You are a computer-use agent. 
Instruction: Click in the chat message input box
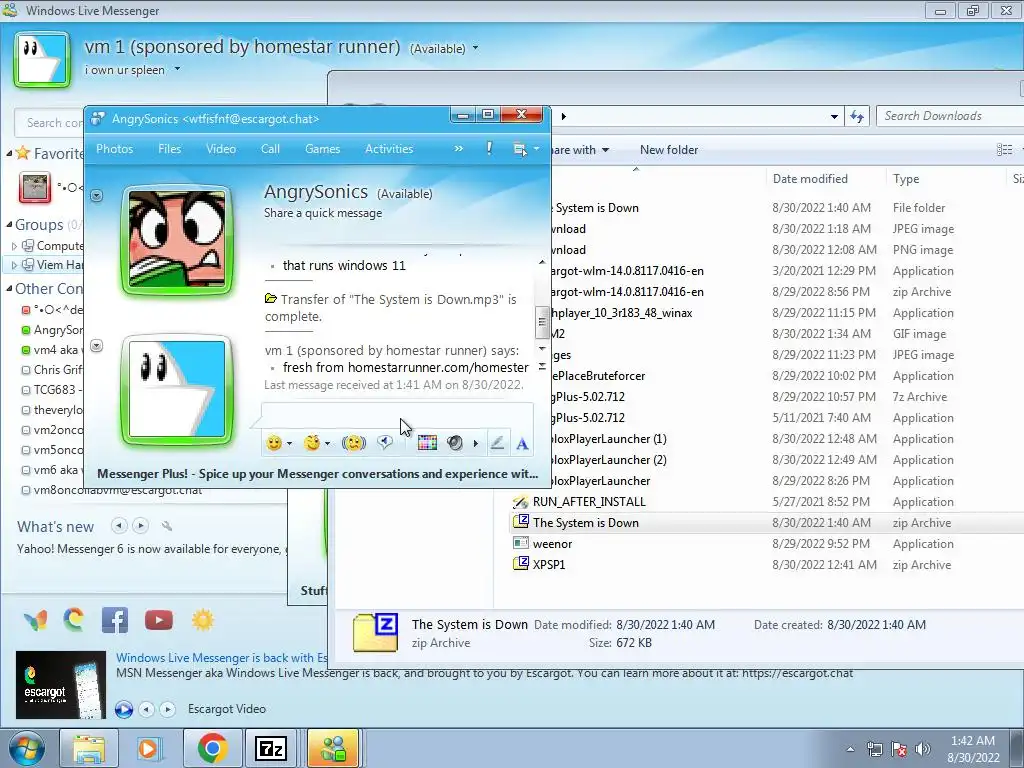point(397,416)
